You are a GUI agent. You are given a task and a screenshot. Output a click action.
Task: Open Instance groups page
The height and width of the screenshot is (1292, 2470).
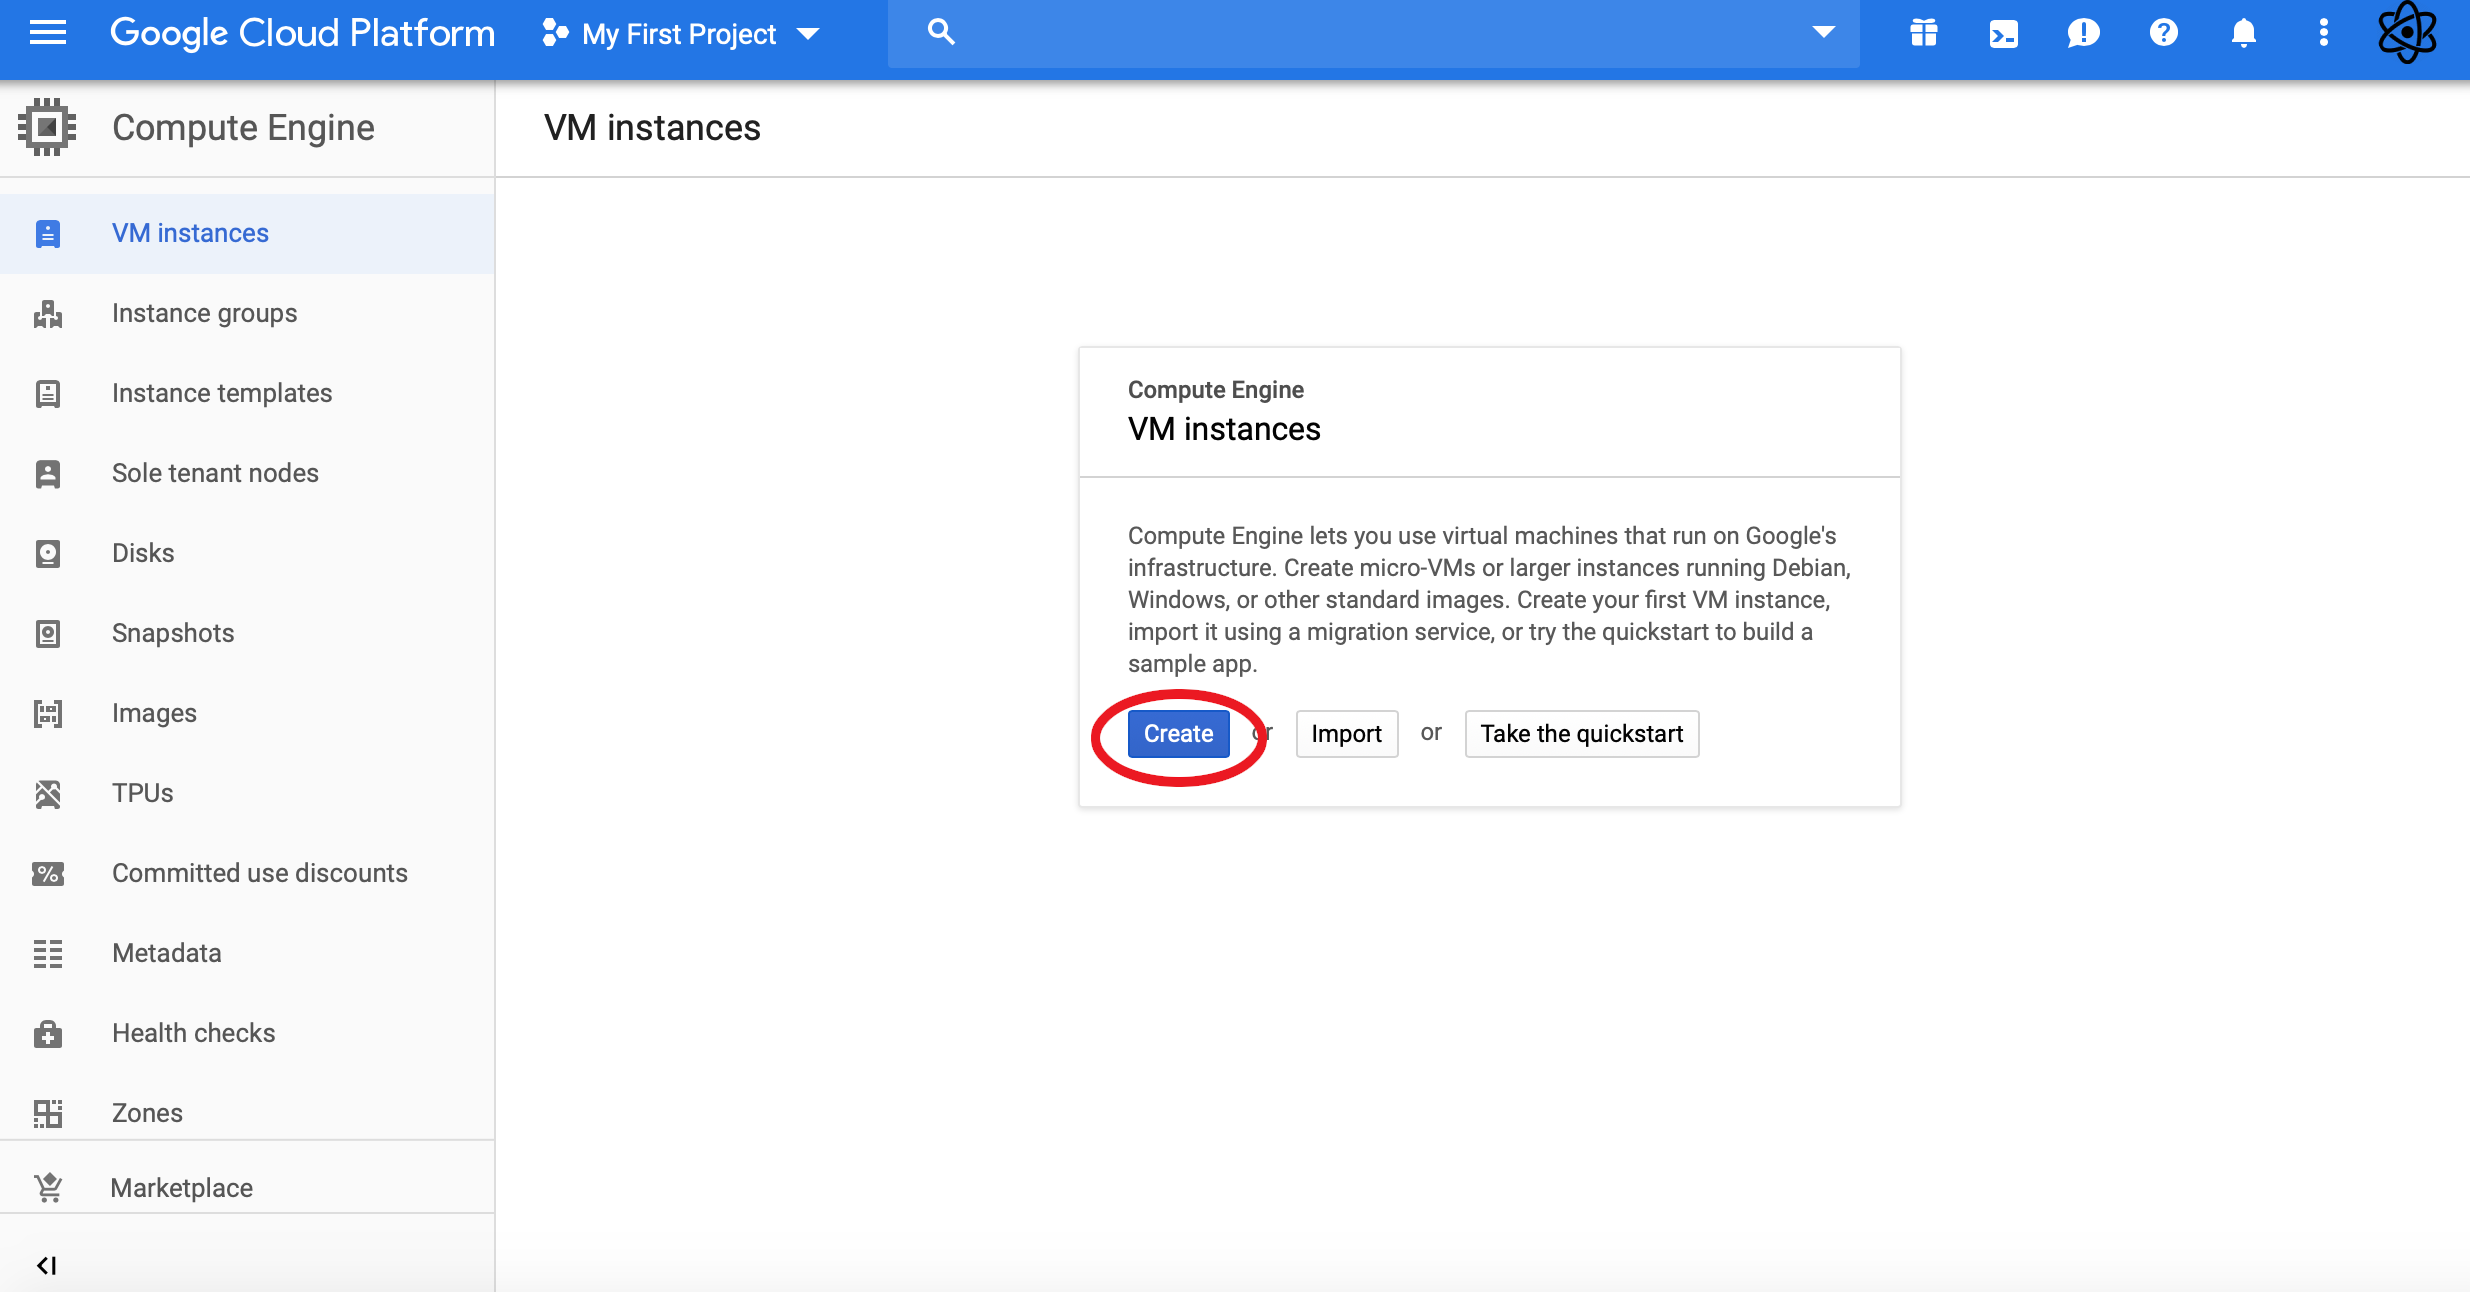pos(247,313)
